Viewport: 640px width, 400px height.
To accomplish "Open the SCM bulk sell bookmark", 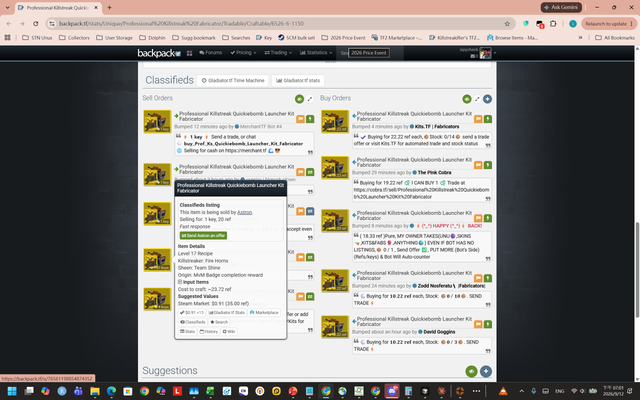I will pos(296,38).
